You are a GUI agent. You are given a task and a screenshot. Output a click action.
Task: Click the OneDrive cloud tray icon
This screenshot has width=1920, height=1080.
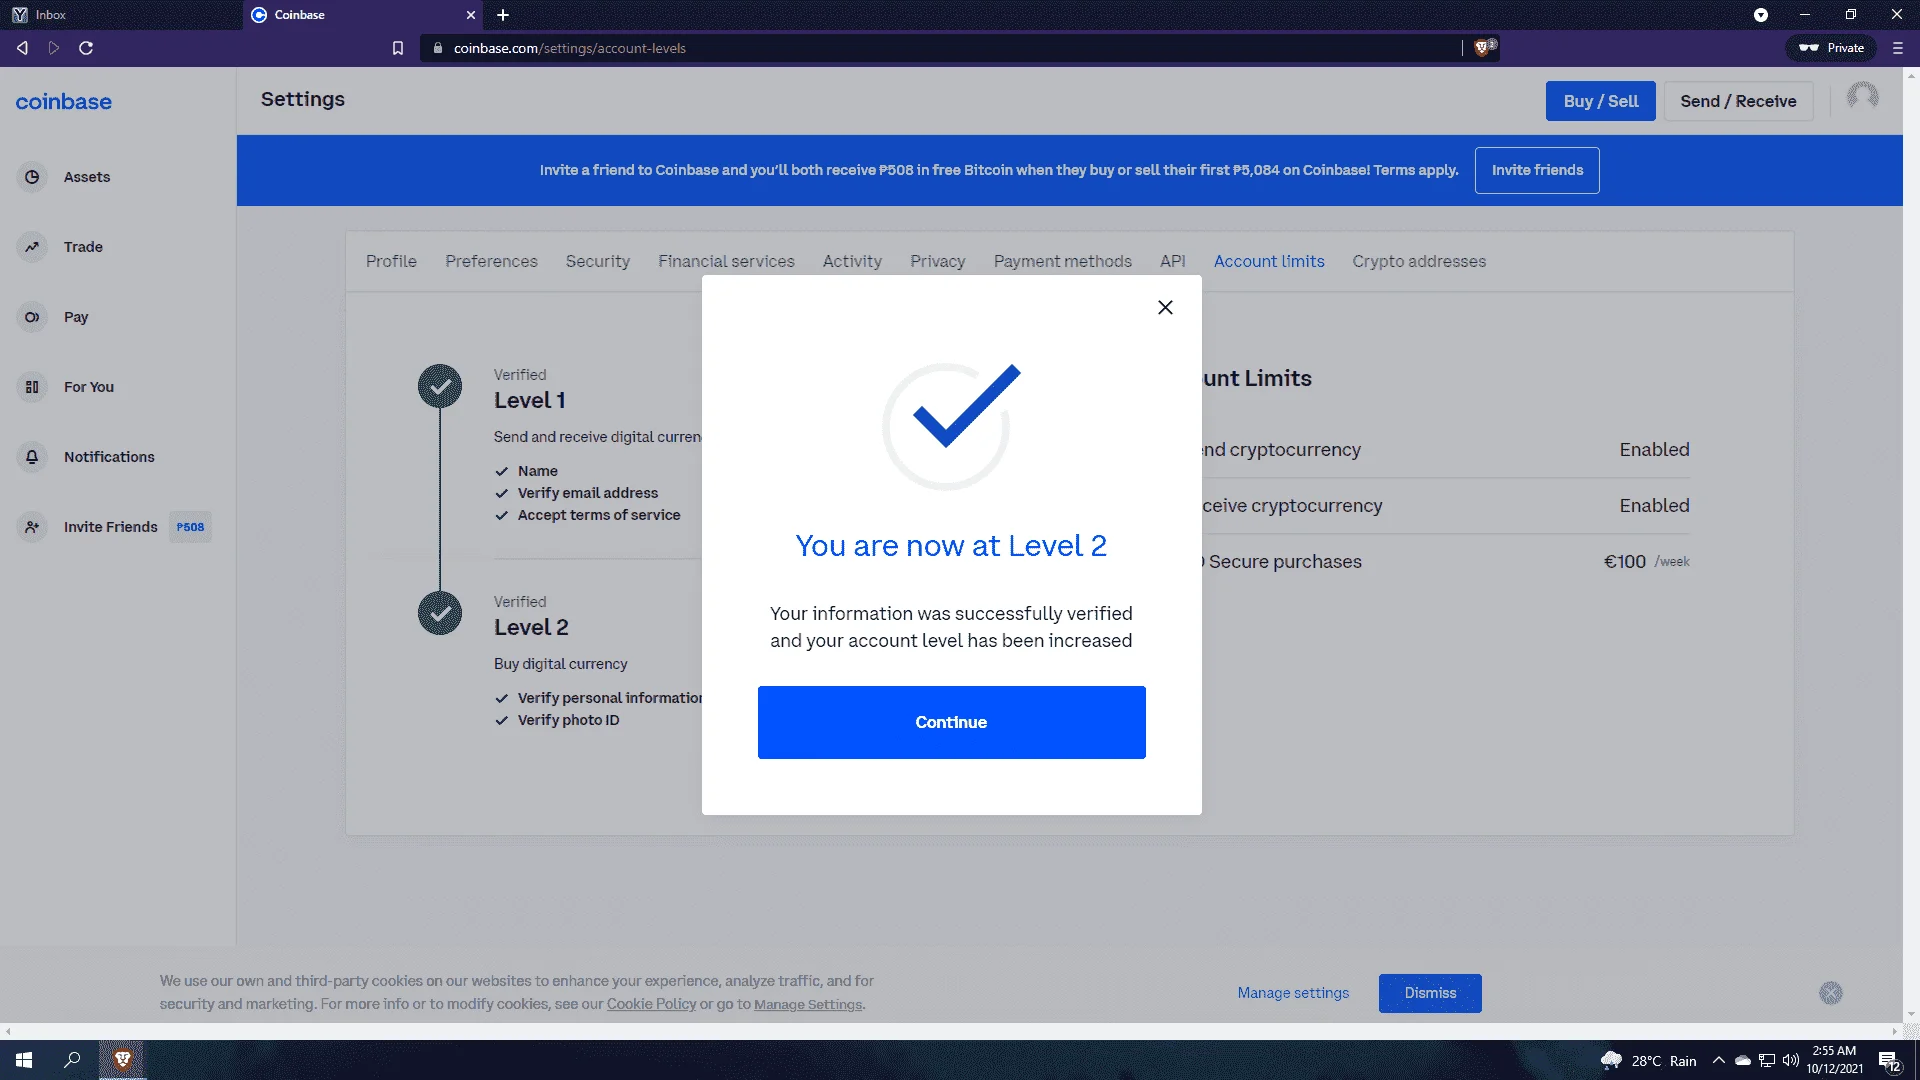pyautogui.click(x=1743, y=1061)
